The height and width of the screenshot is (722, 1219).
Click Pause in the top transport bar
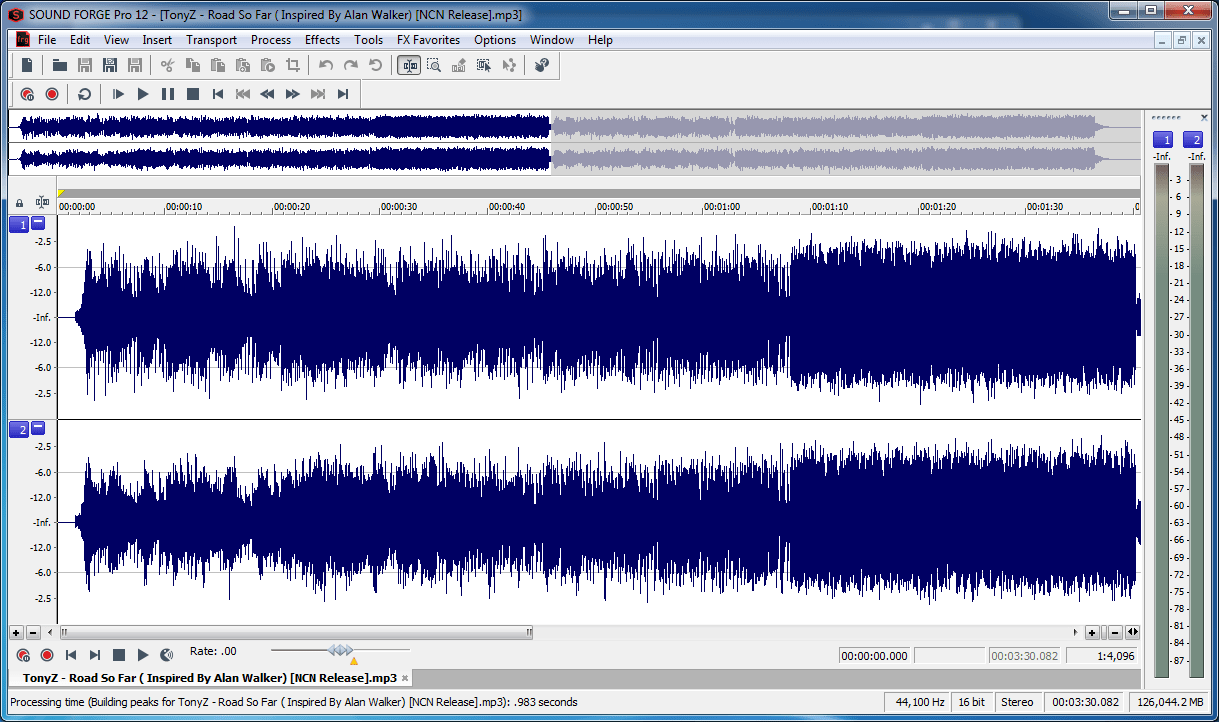pyautogui.click(x=168, y=94)
